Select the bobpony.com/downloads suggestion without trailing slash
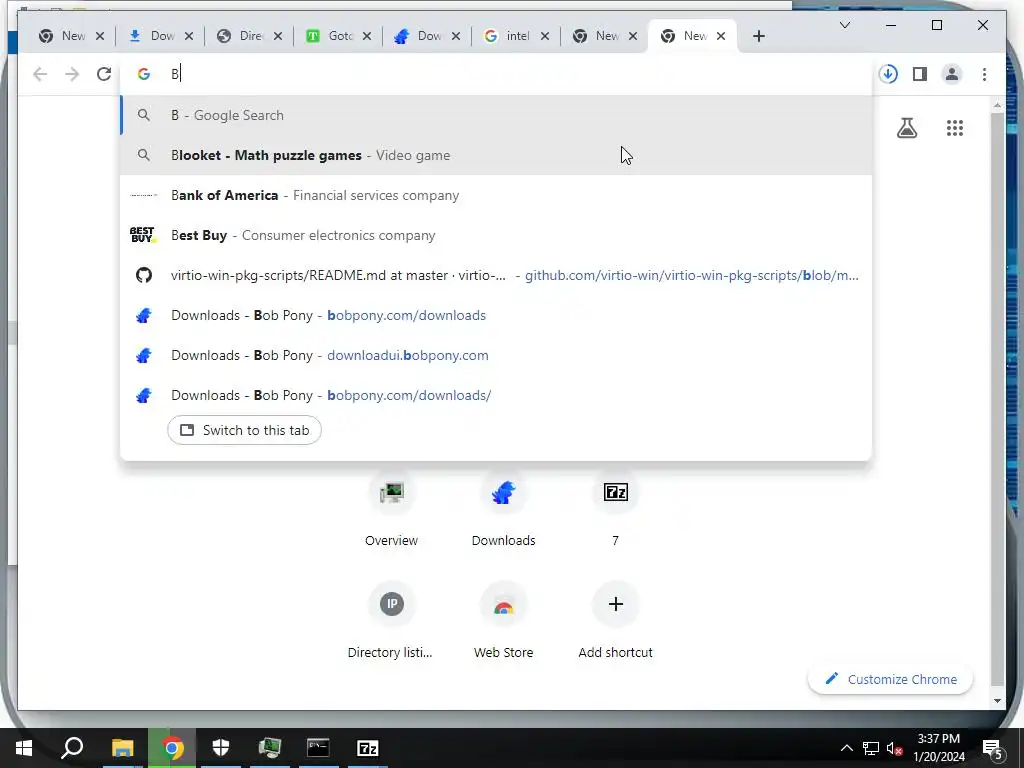Screen dimensions: 1024x768 (496, 315)
